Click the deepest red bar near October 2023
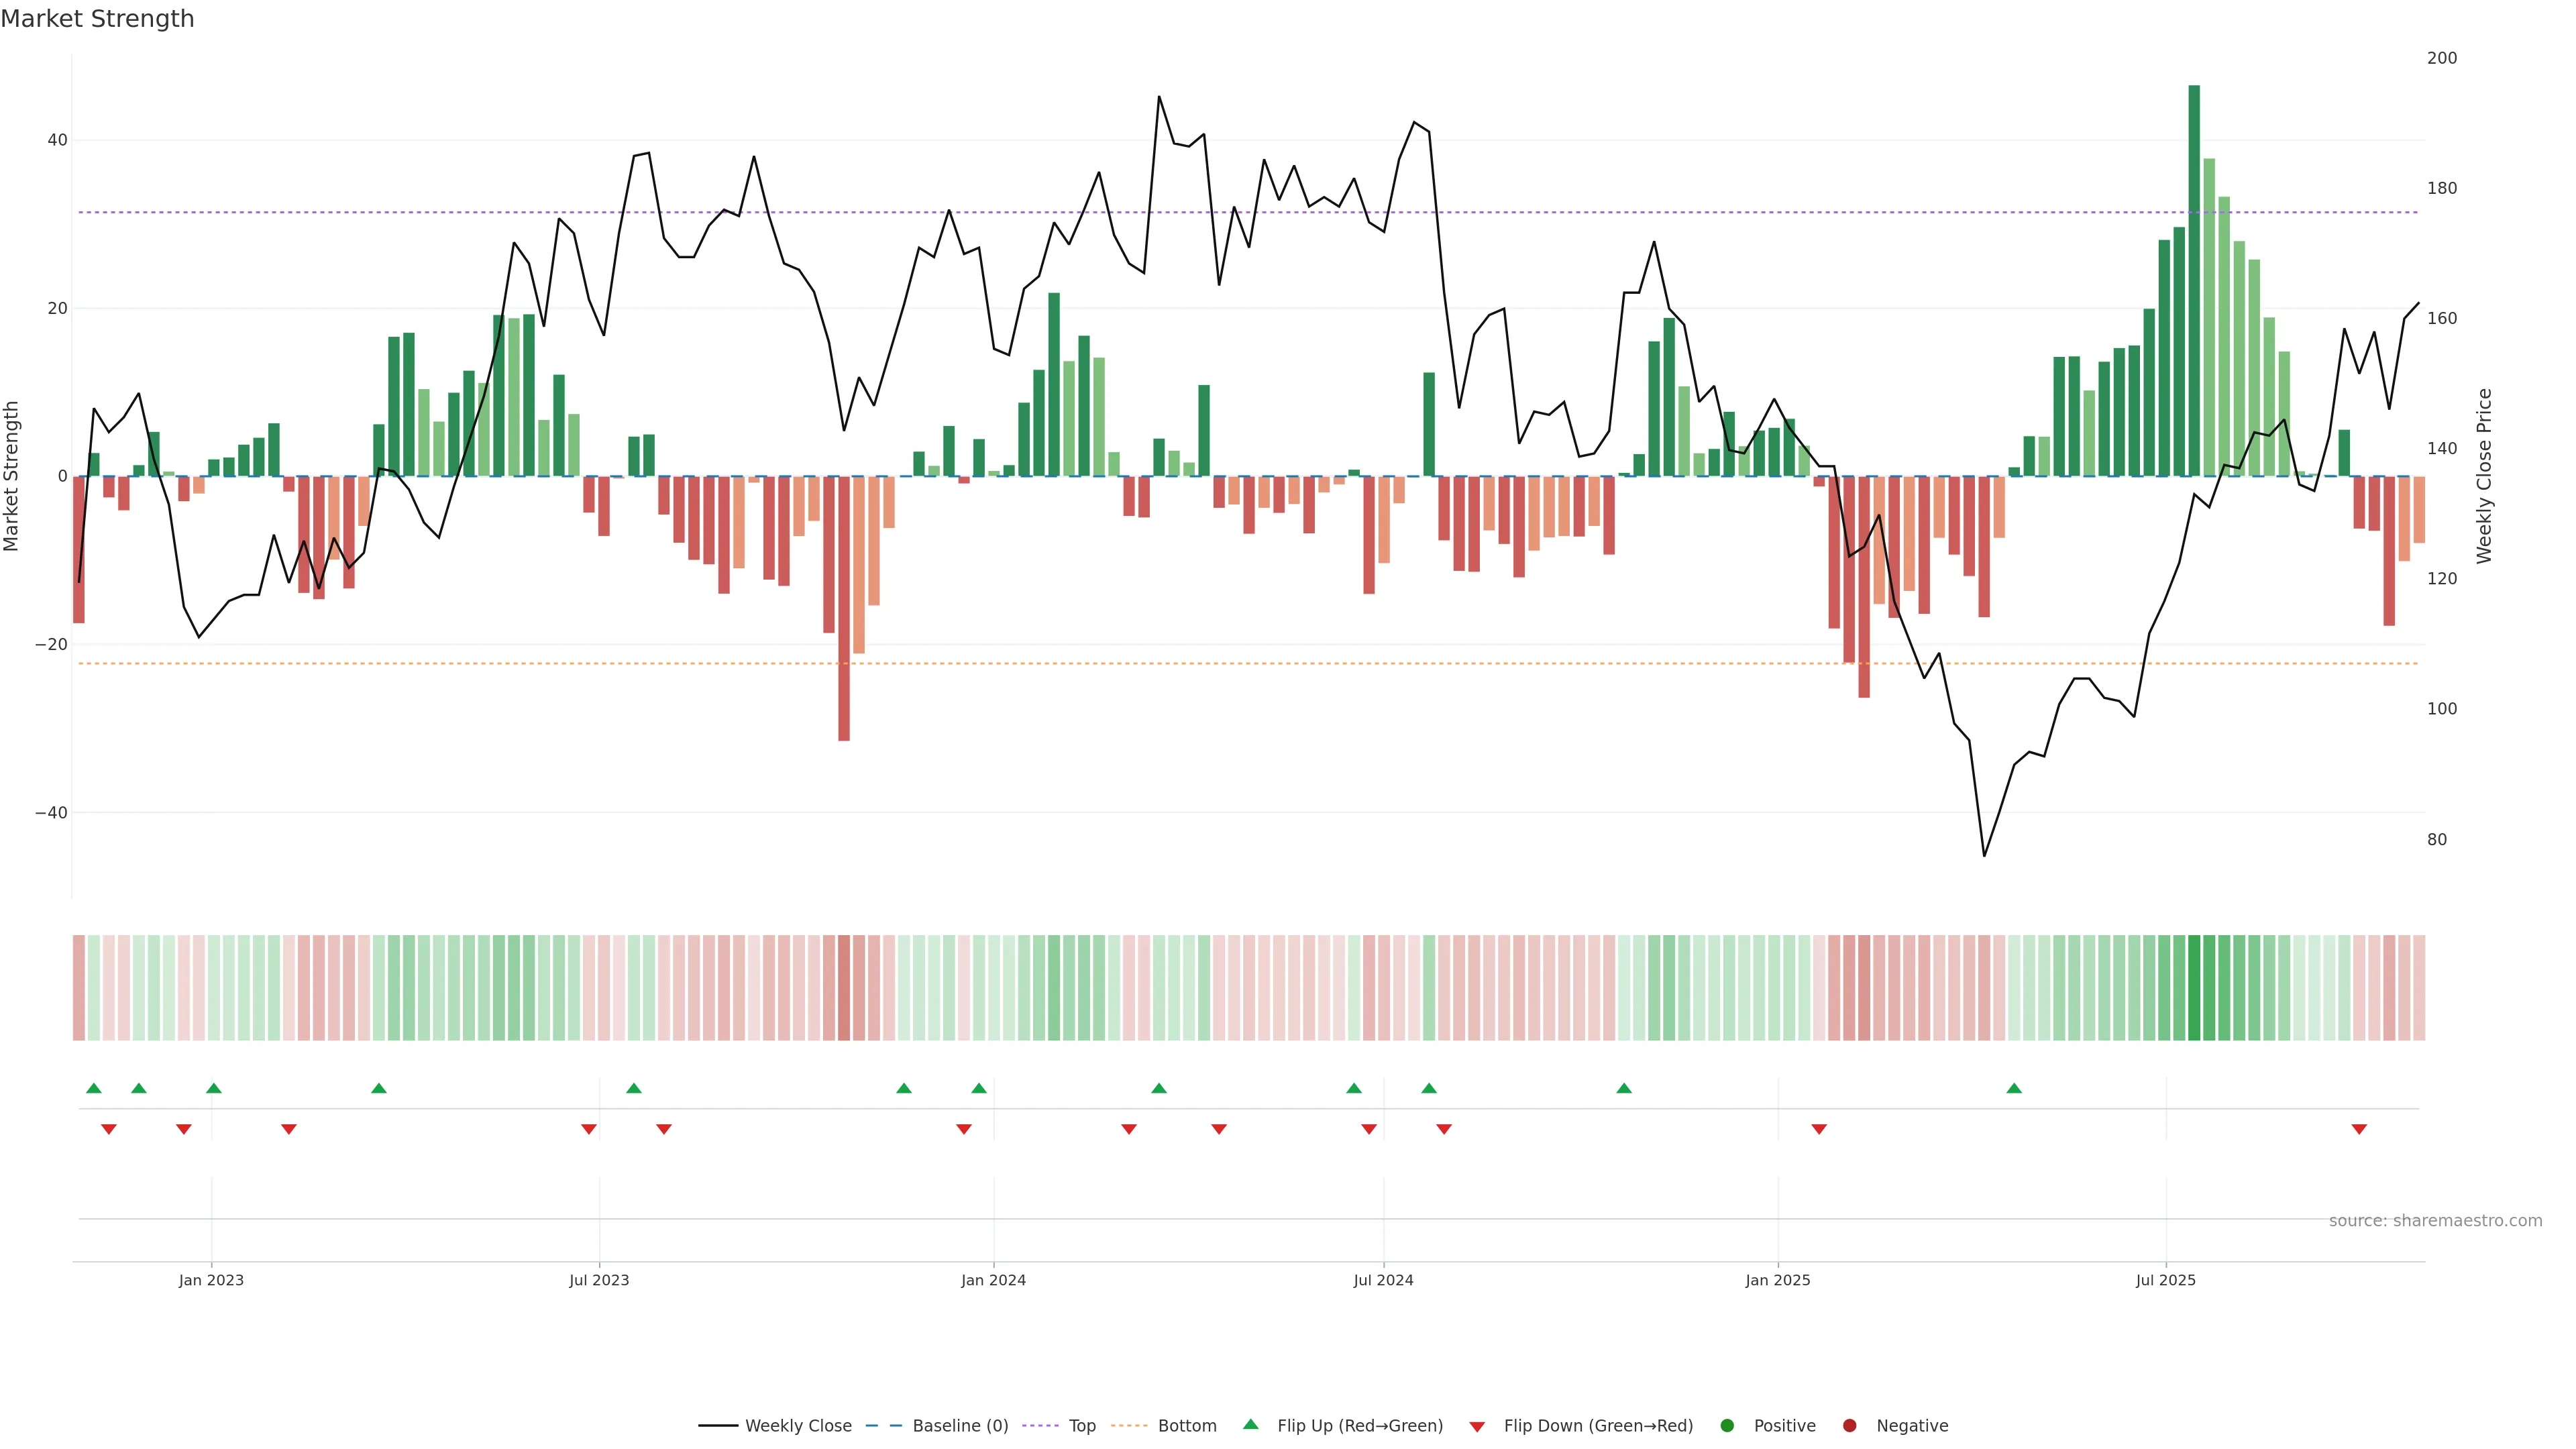Image resolution: width=2576 pixels, height=1449 pixels. point(844,608)
